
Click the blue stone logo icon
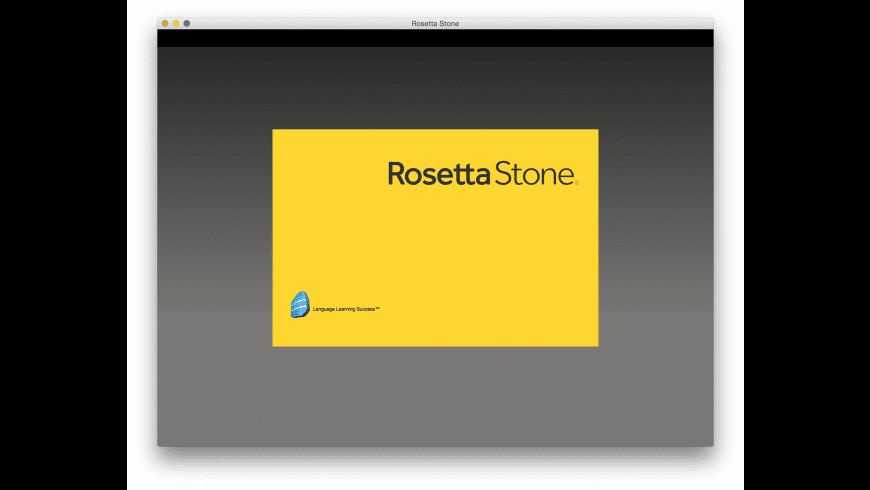click(x=299, y=305)
